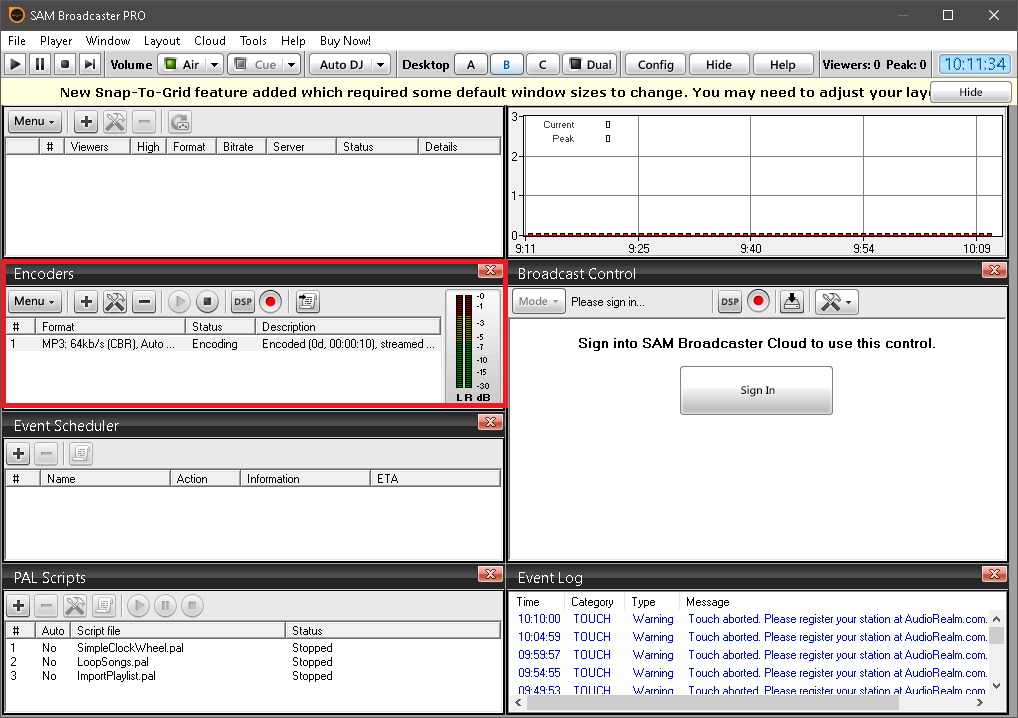Click the Broadcast Control DSP button
The image size is (1018, 718).
click(x=730, y=302)
